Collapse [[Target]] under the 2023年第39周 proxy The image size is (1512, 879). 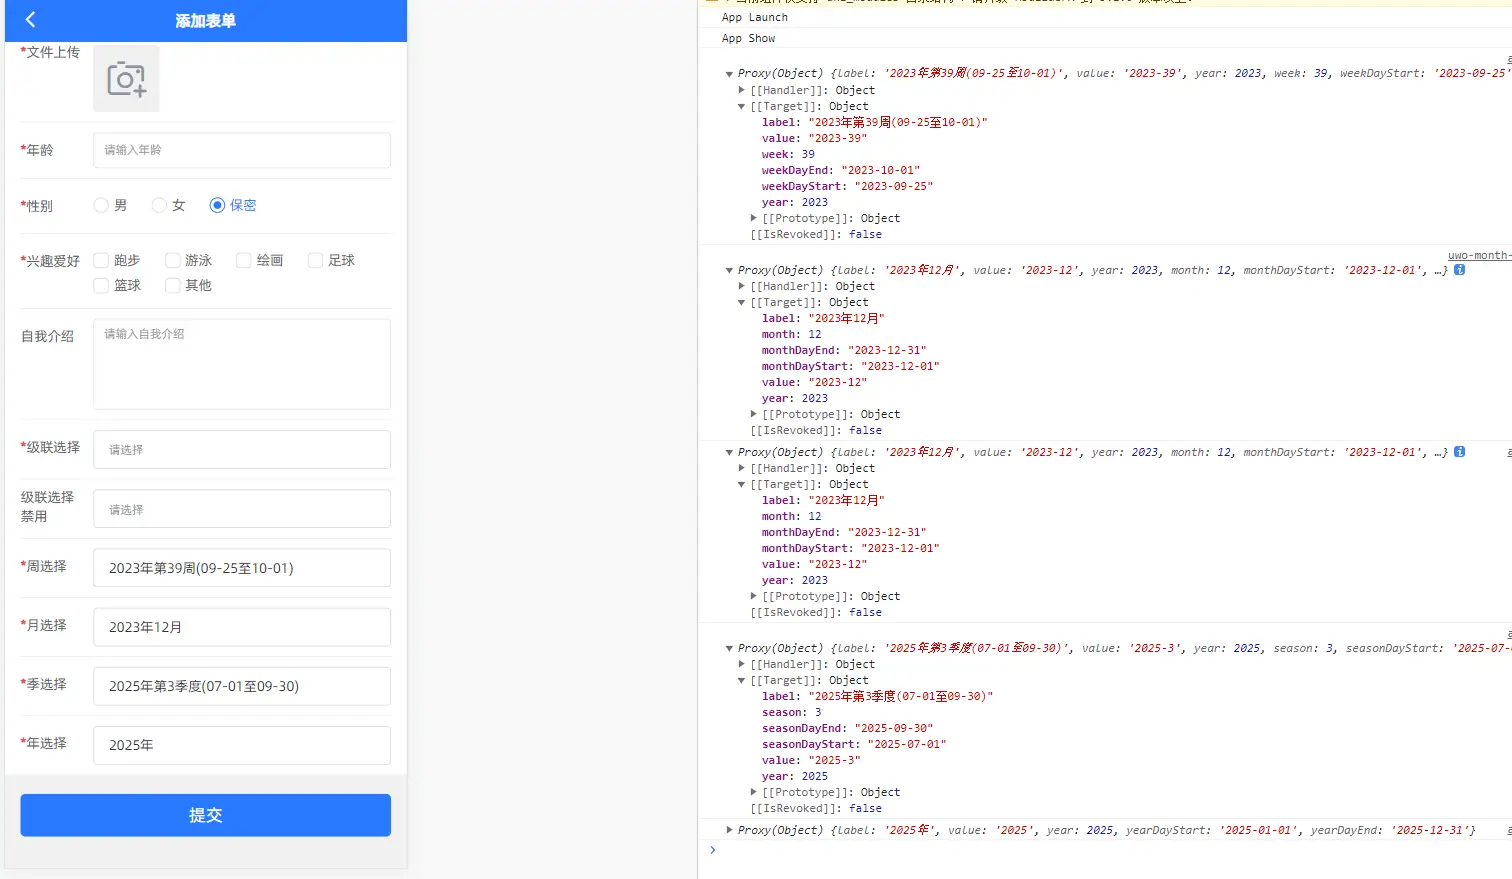pyautogui.click(x=741, y=106)
